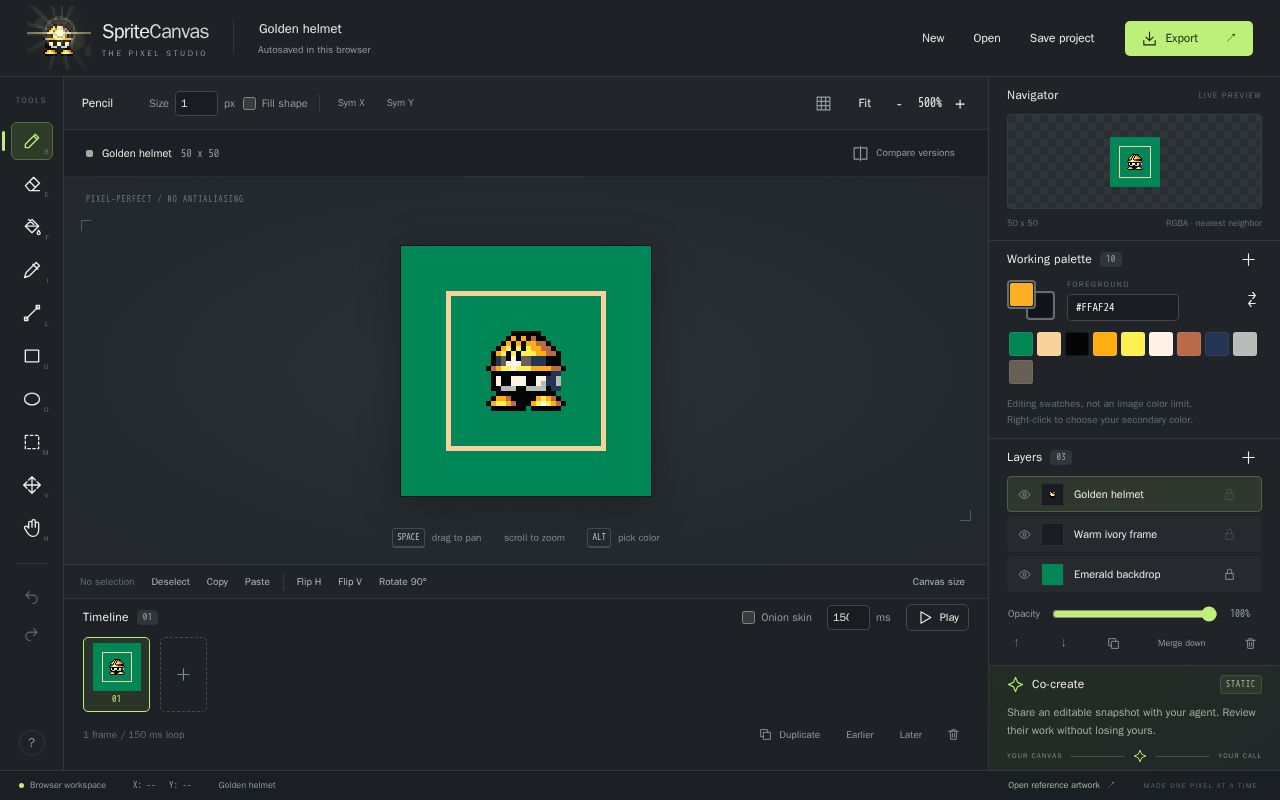Unlock the Emerald backdrop layer

pyautogui.click(x=1229, y=574)
